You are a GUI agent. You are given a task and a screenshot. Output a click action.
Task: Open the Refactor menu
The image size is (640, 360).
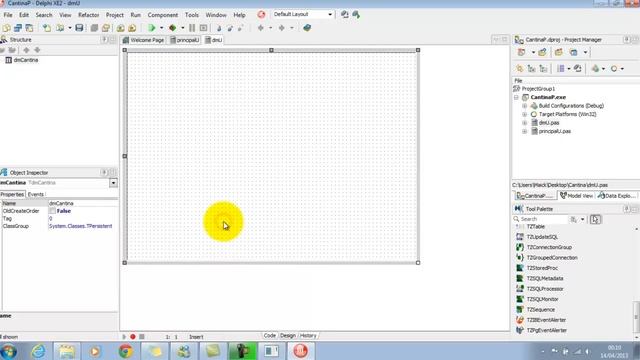89,15
